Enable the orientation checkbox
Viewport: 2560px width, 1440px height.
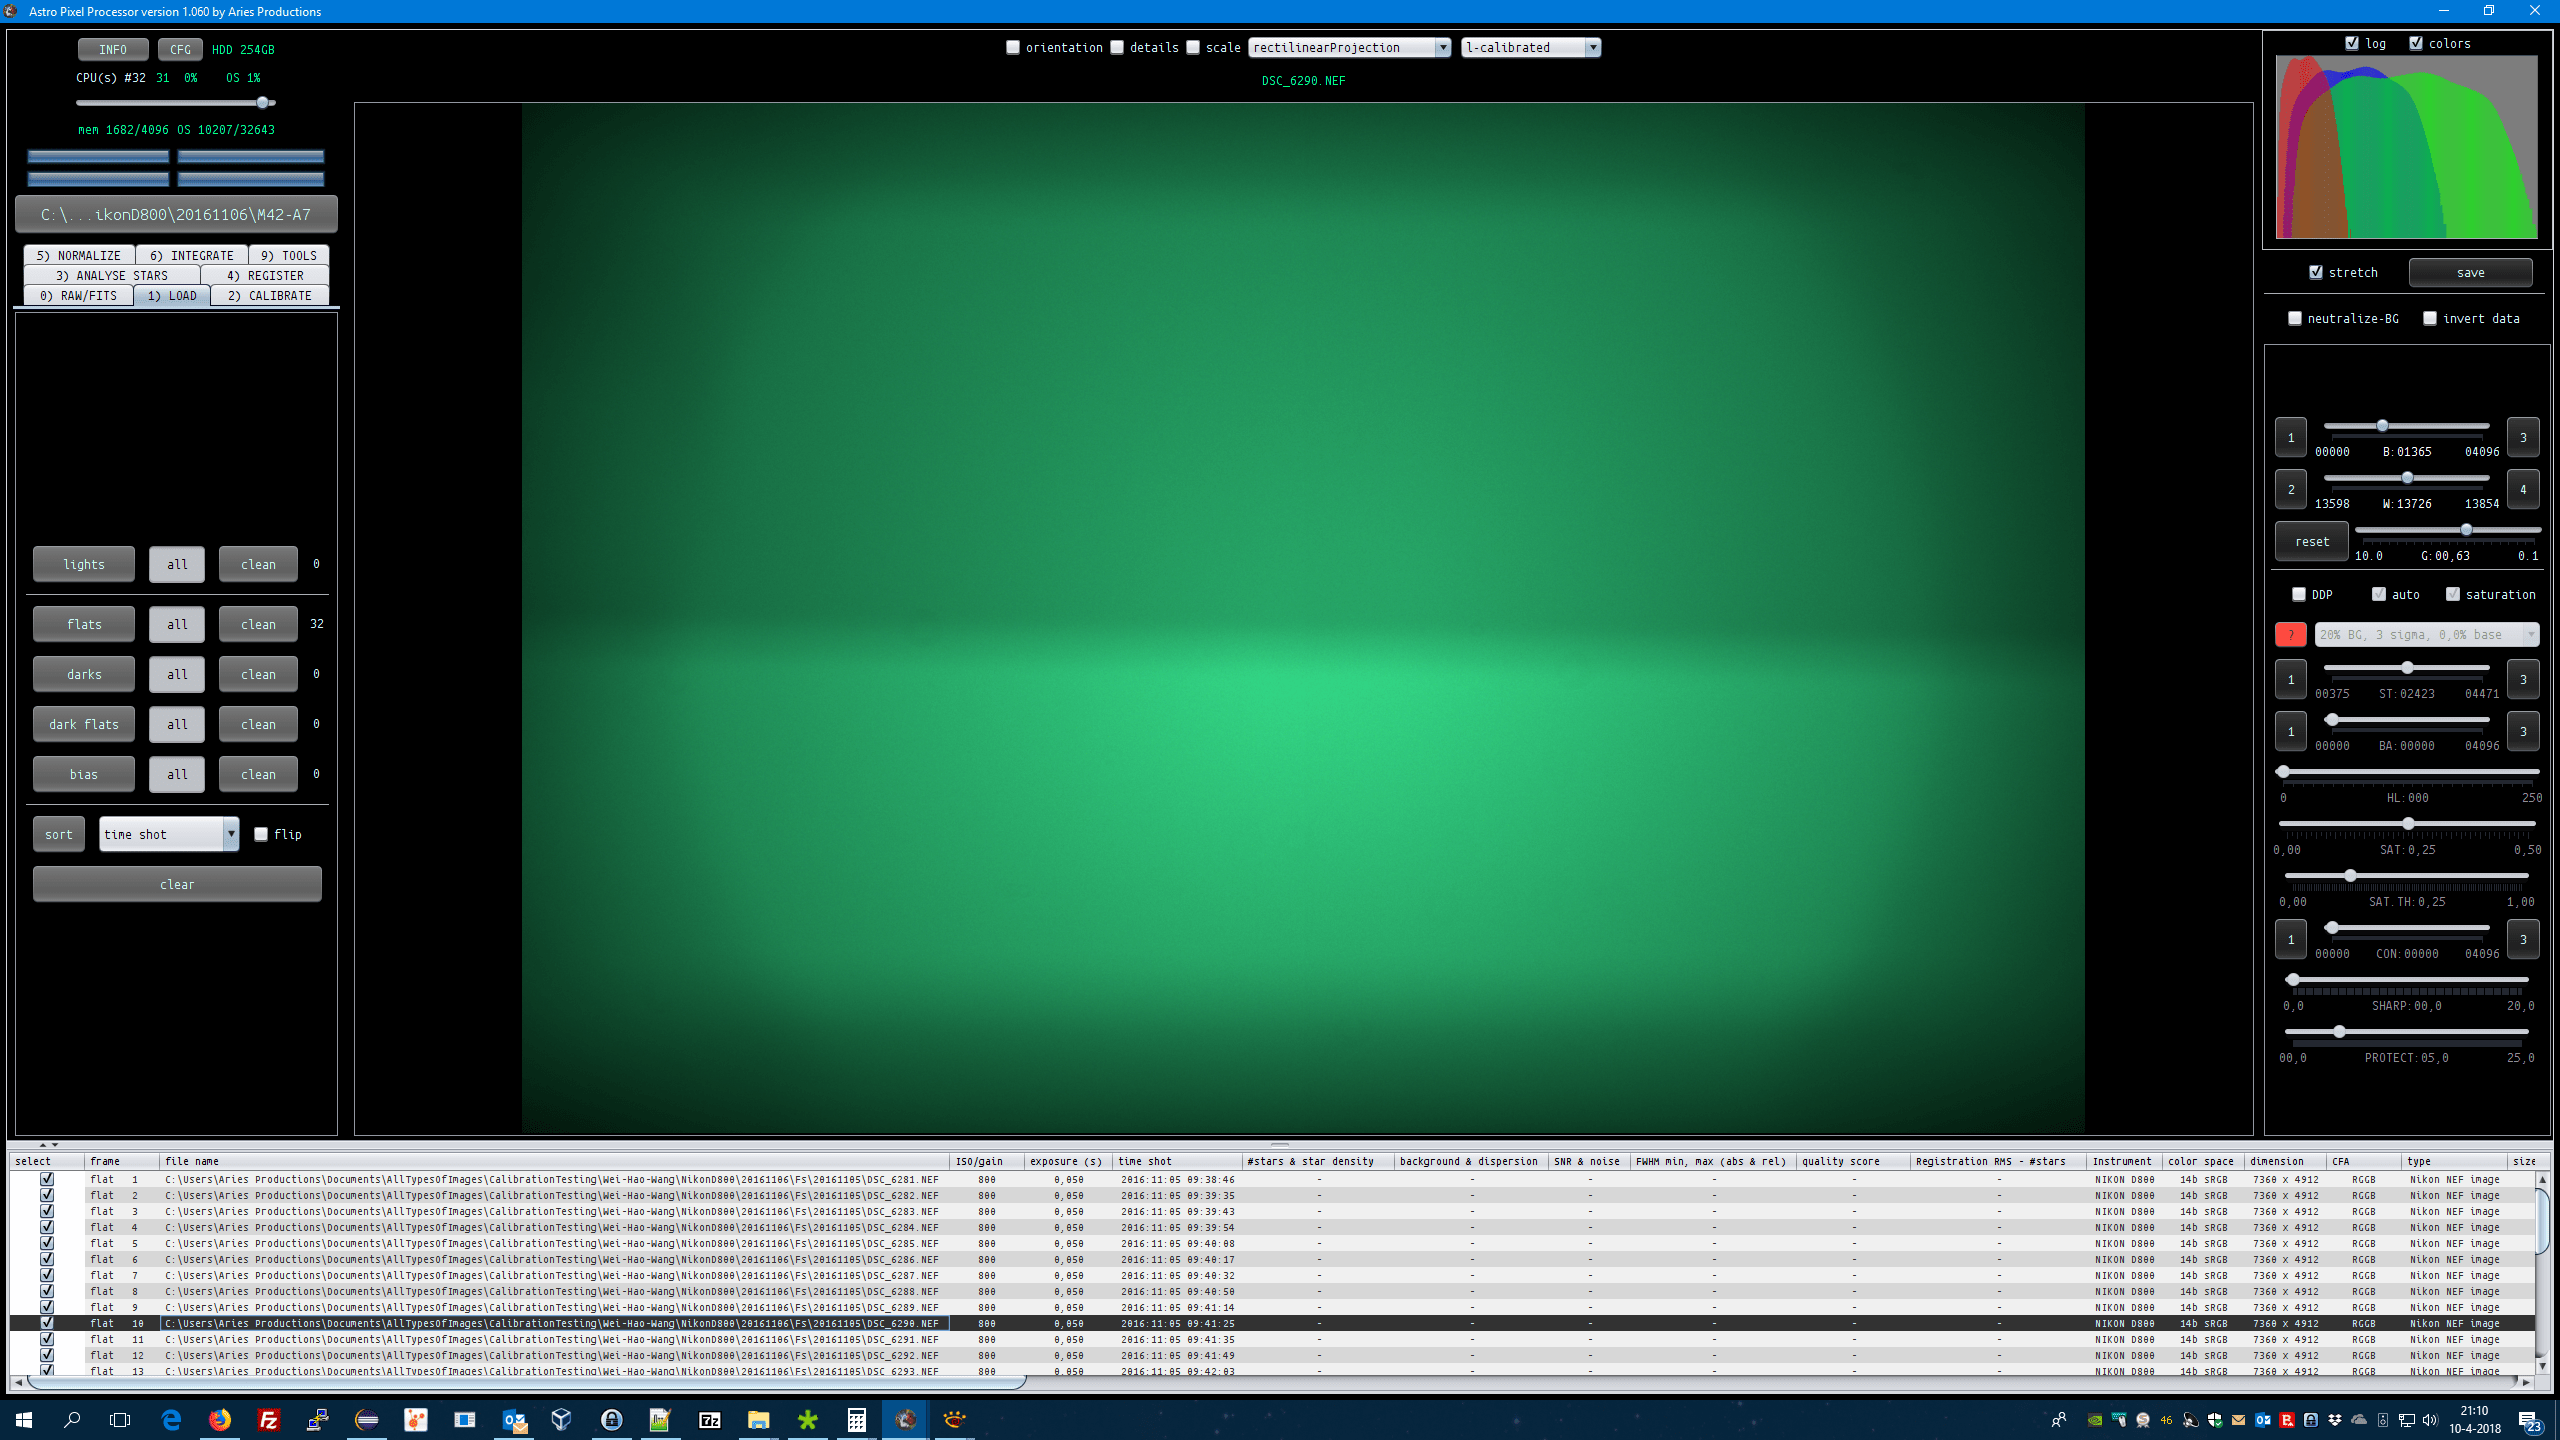click(x=1013, y=47)
